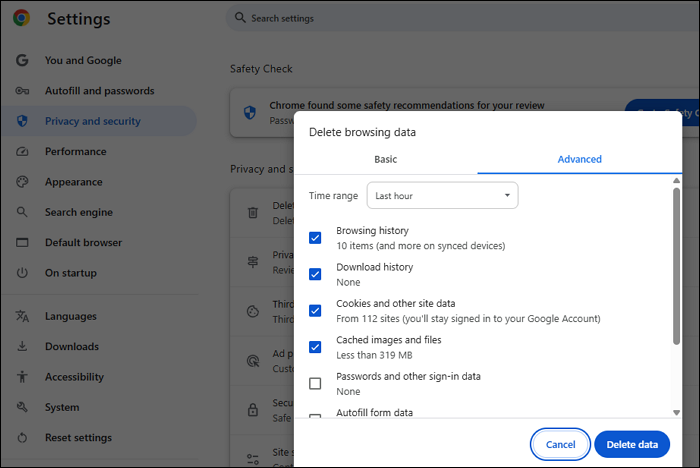Click the Accessibility person icon
The width and height of the screenshot is (700, 468).
tap(22, 377)
